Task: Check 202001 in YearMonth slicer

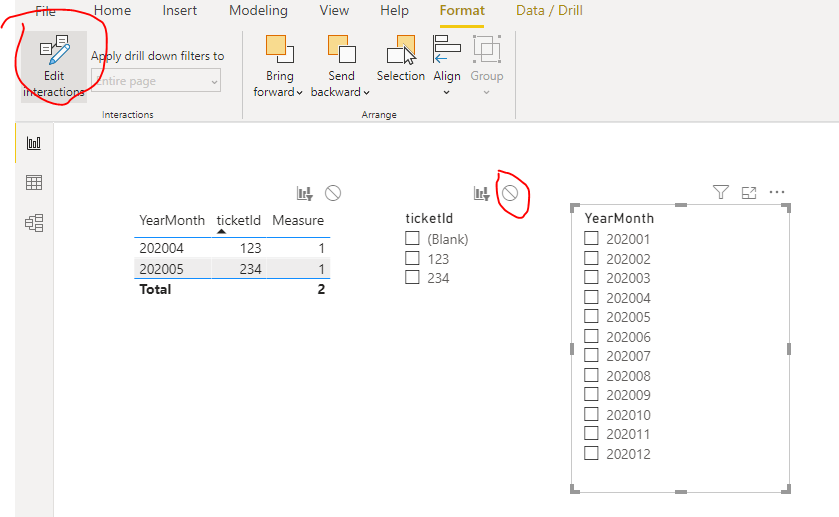Action: coord(591,238)
